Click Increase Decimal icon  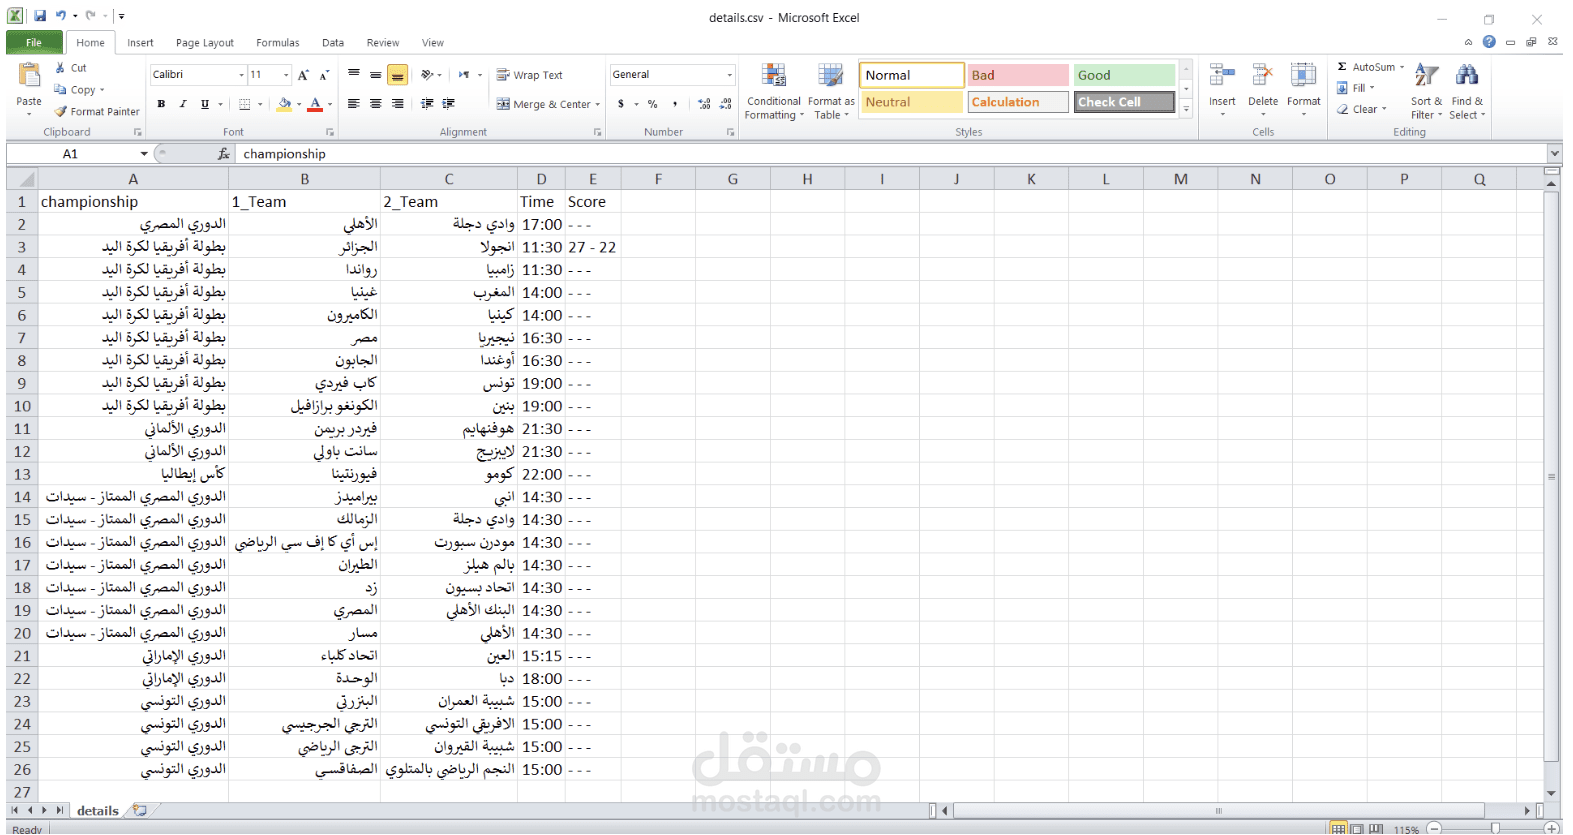tap(704, 104)
